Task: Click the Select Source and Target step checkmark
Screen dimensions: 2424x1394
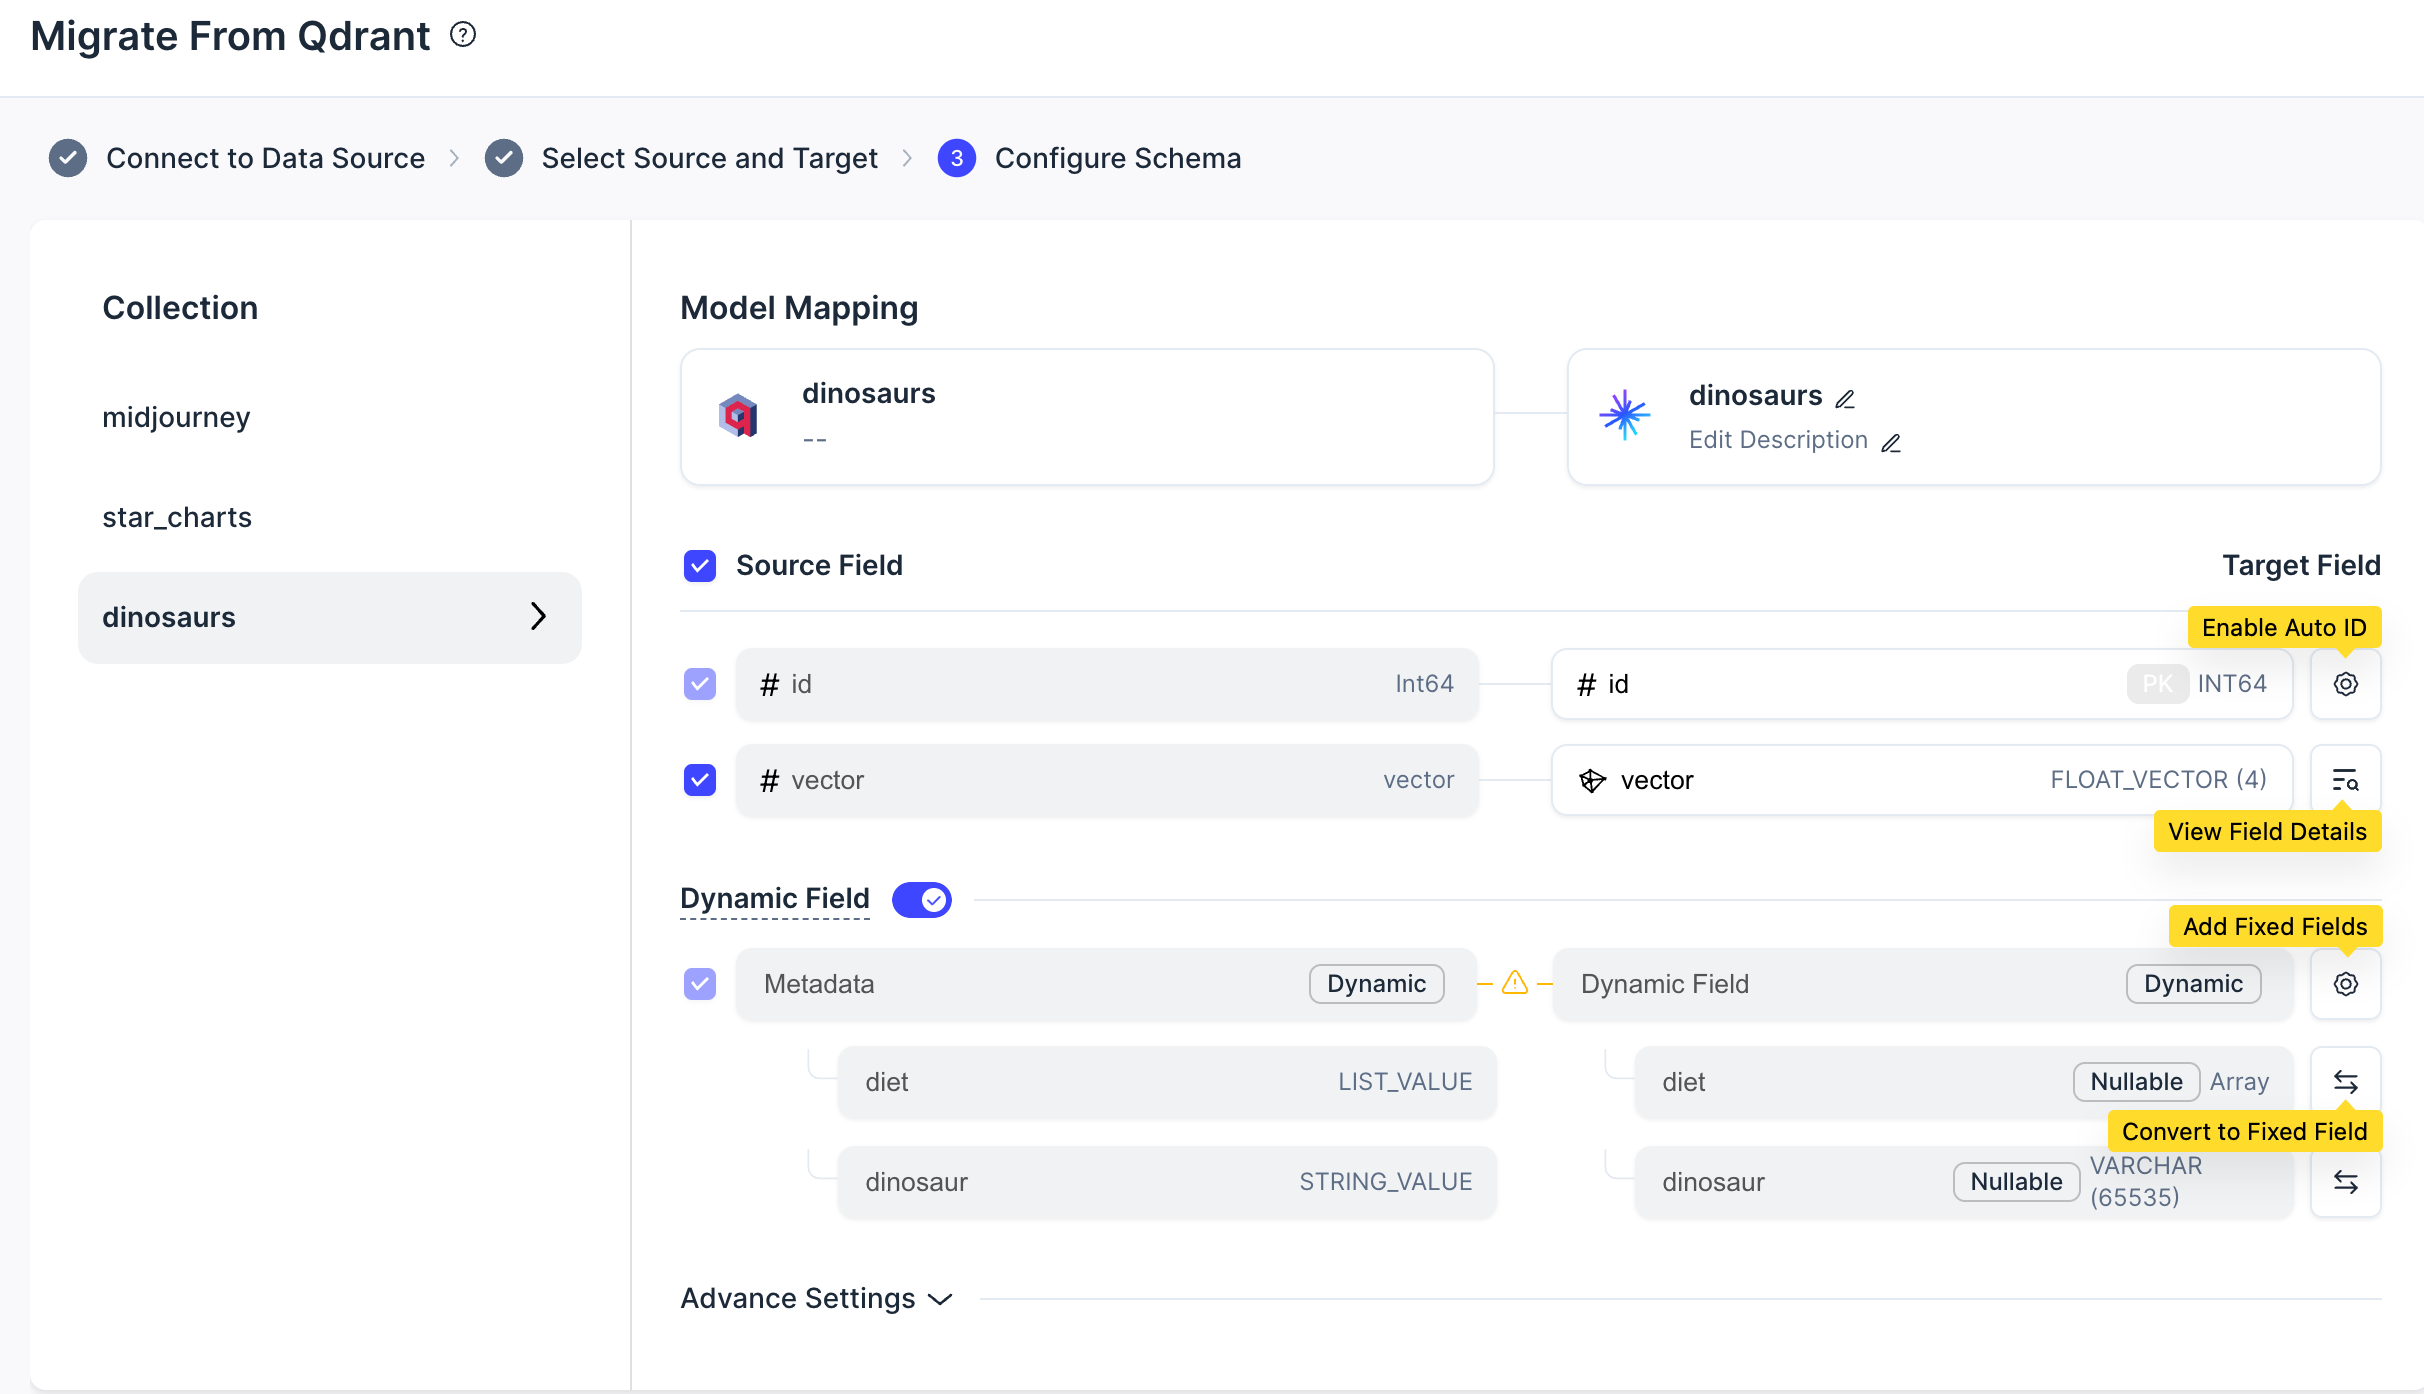Action: click(x=504, y=158)
